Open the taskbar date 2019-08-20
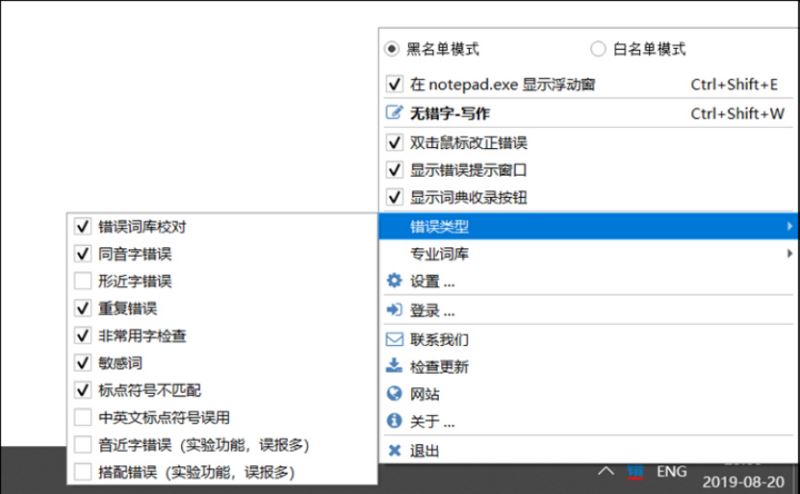The width and height of the screenshot is (800, 494). [743, 482]
